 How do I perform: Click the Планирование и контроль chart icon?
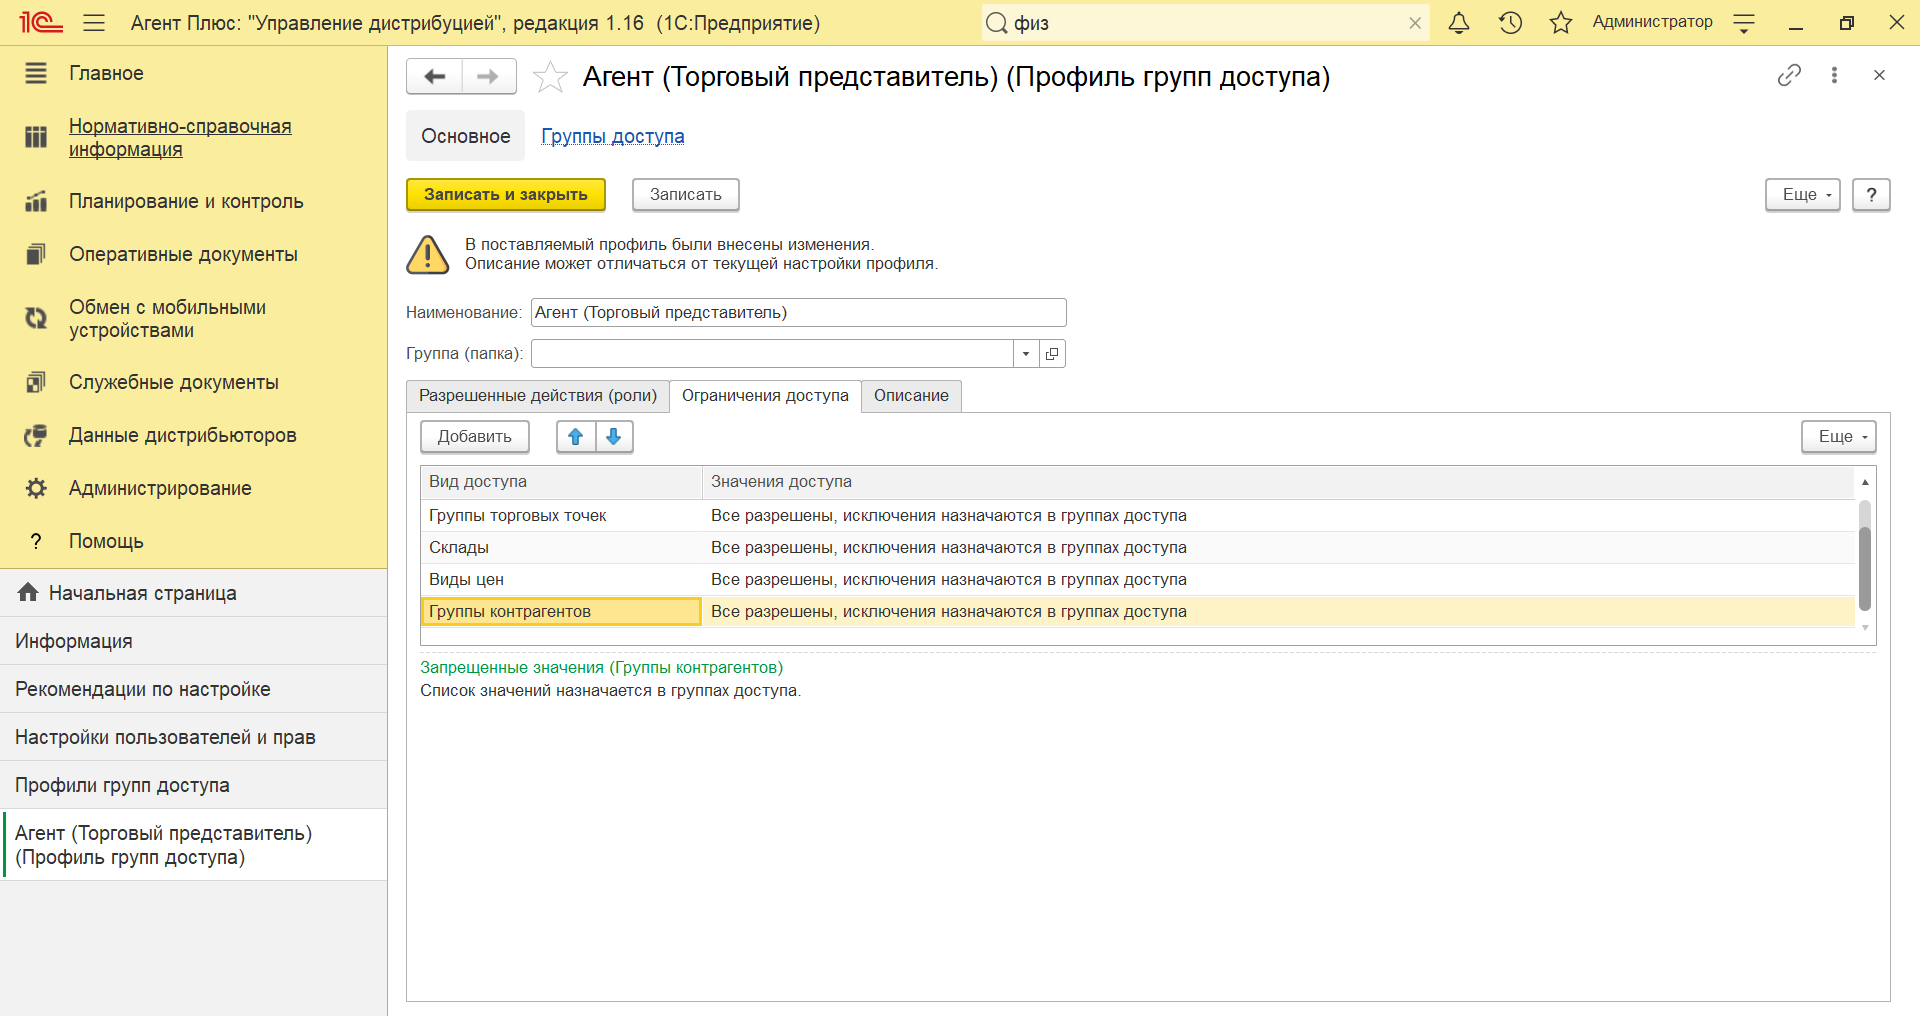(x=36, y=201)
